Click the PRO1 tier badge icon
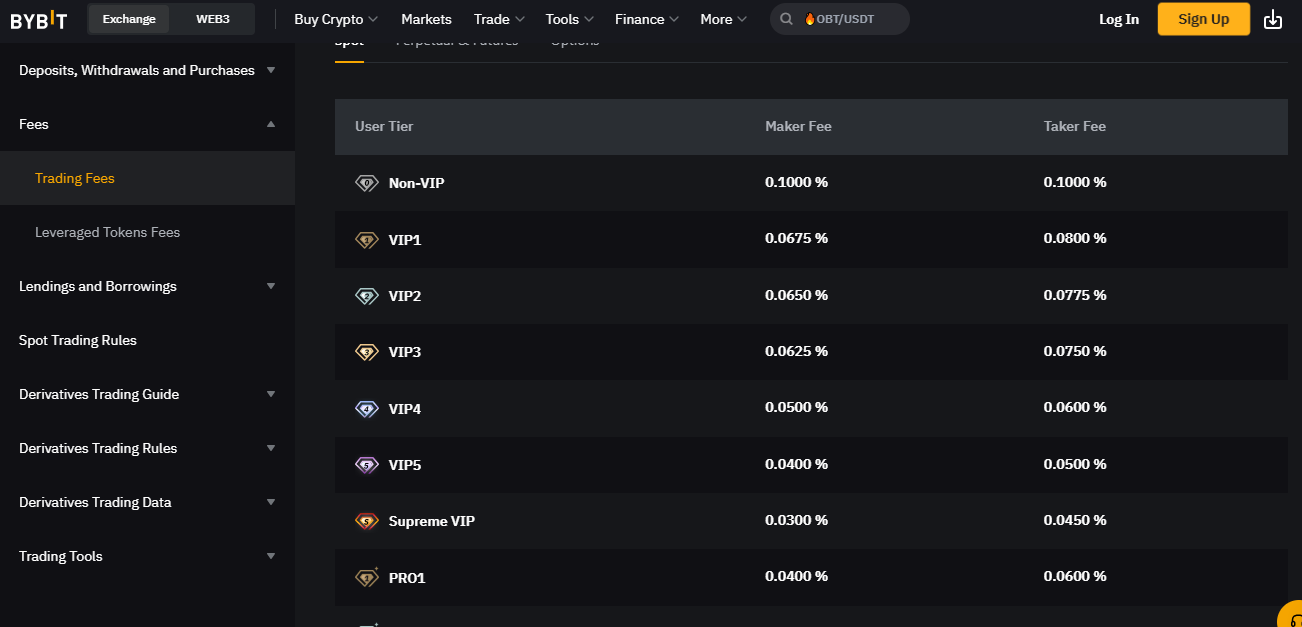 point(367,577)
